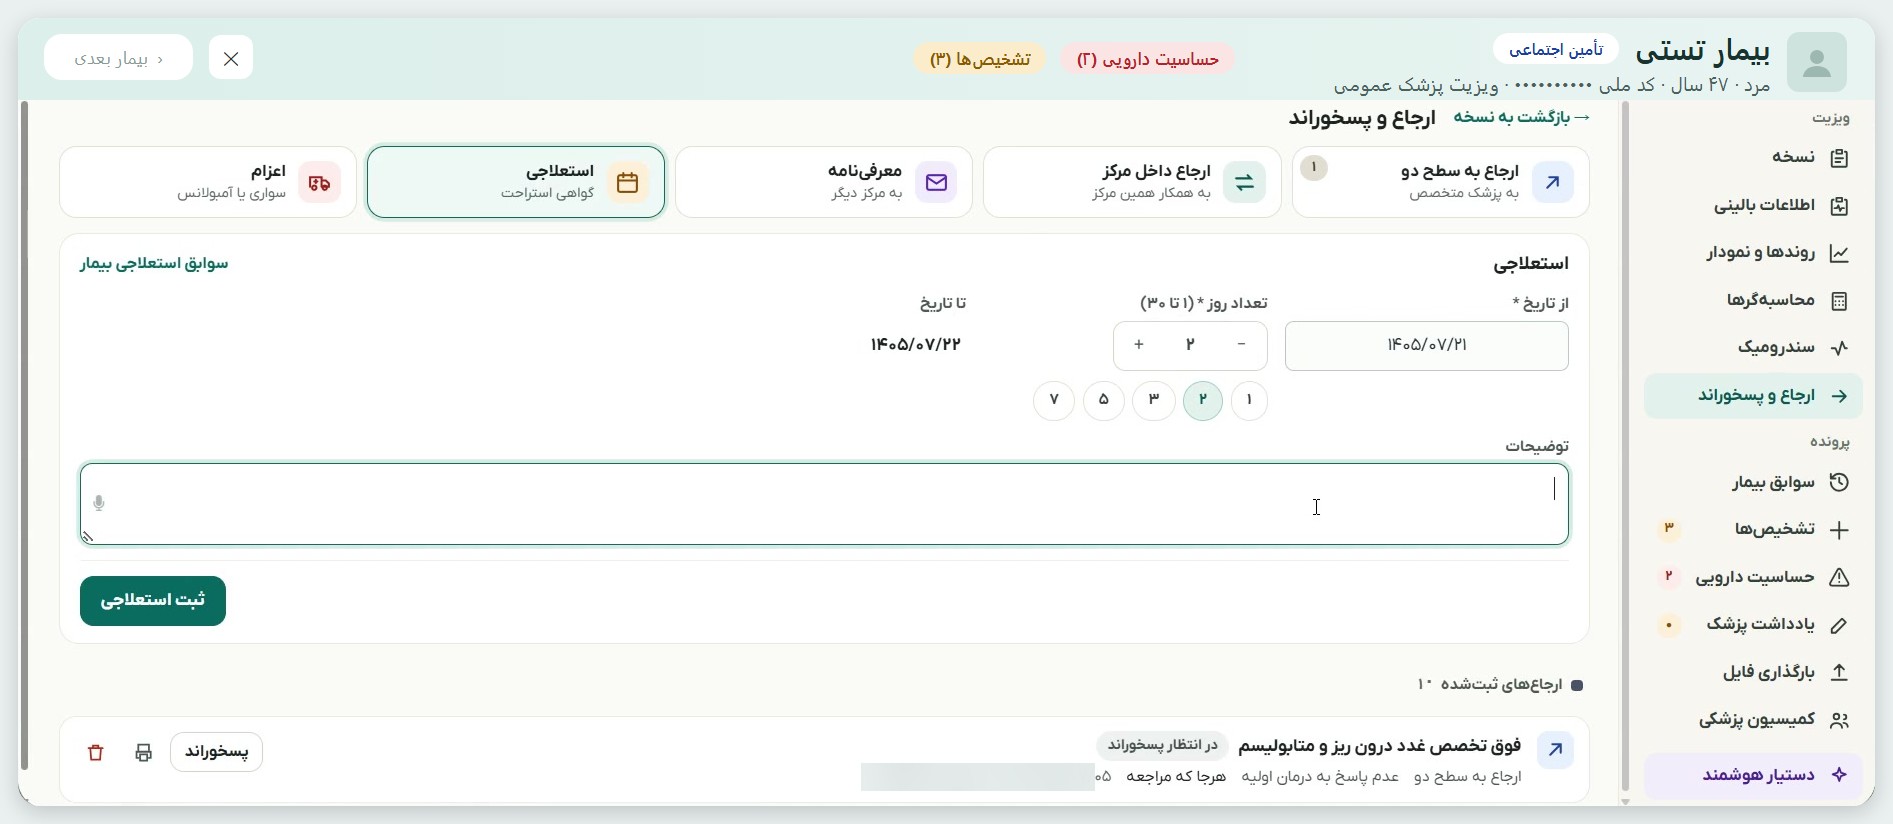Select the 1-day quick chip
Viewport: 1893px width, 824px height.
tap(1249, 400)
